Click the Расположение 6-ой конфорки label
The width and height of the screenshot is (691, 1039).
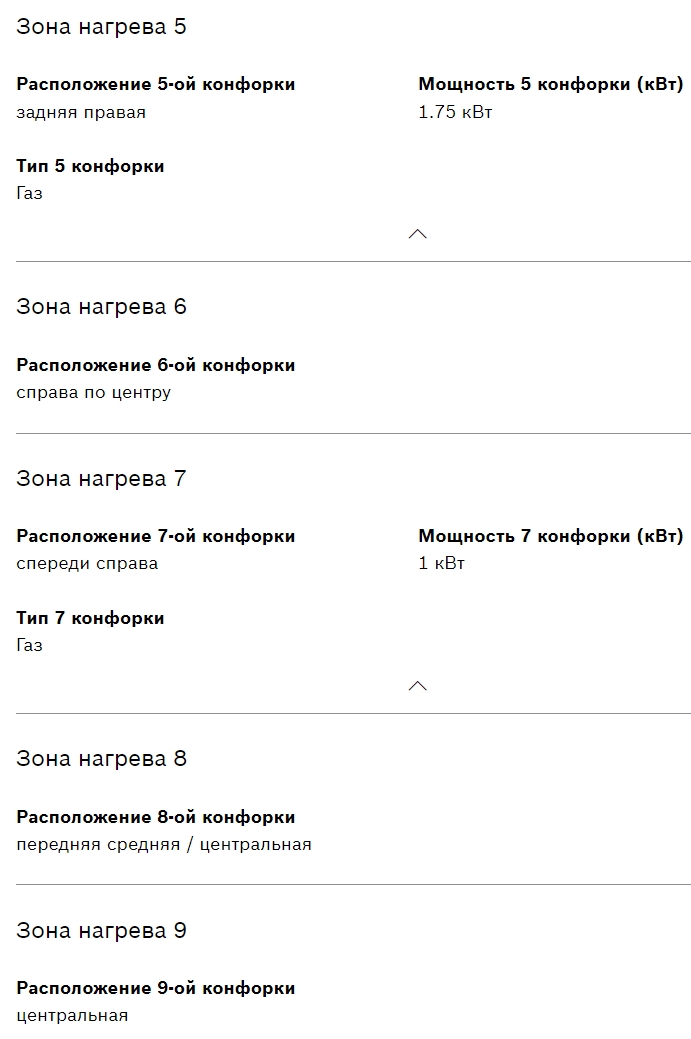(x=155, y=366)
